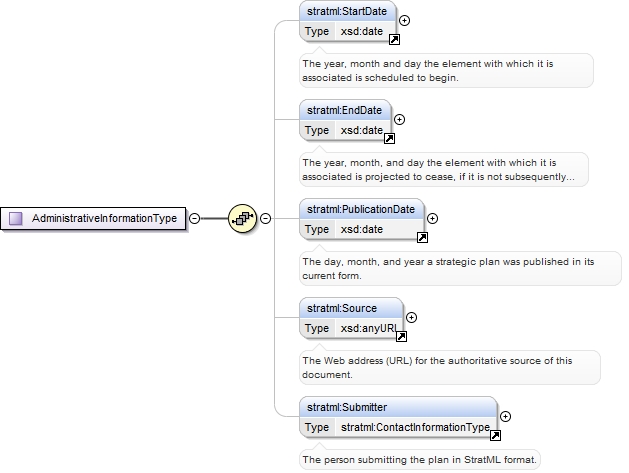Viewport: 629px width, 473px height.
Task: Open the StartDate reference arrow icon
Action: click(394, 39)
